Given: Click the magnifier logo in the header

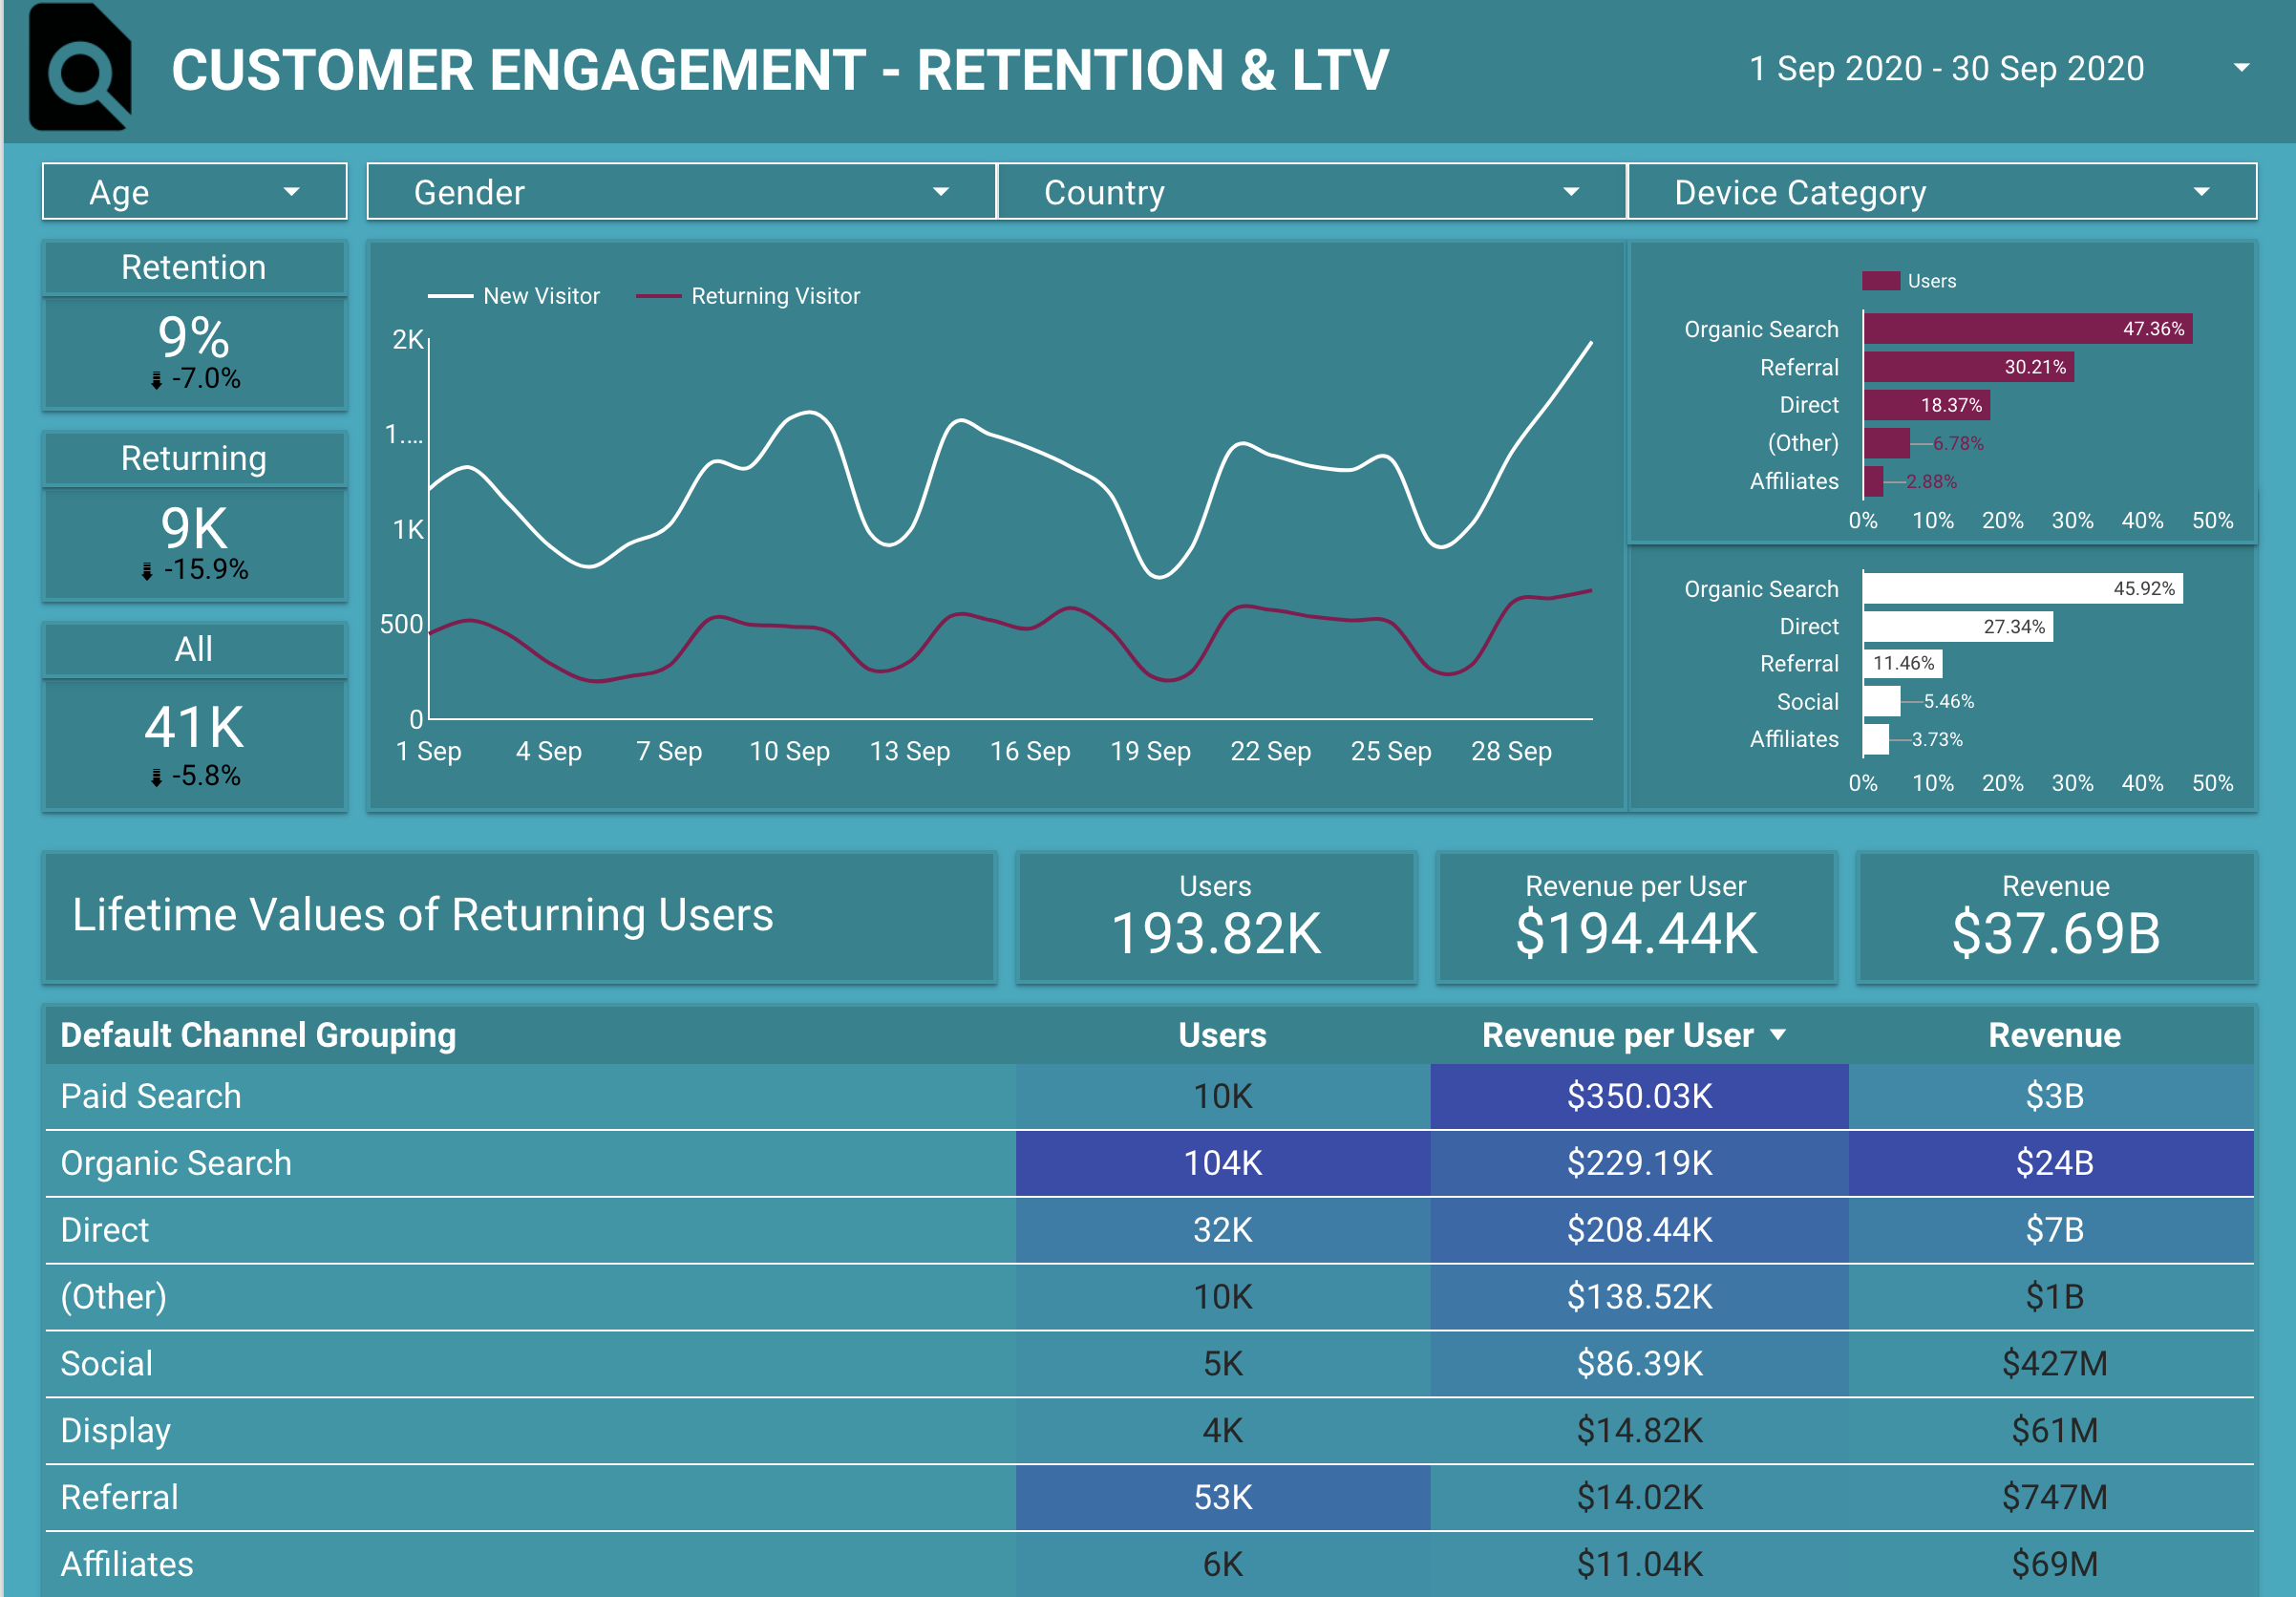Looking at the screenshot, I should click(x=80, y=70).
